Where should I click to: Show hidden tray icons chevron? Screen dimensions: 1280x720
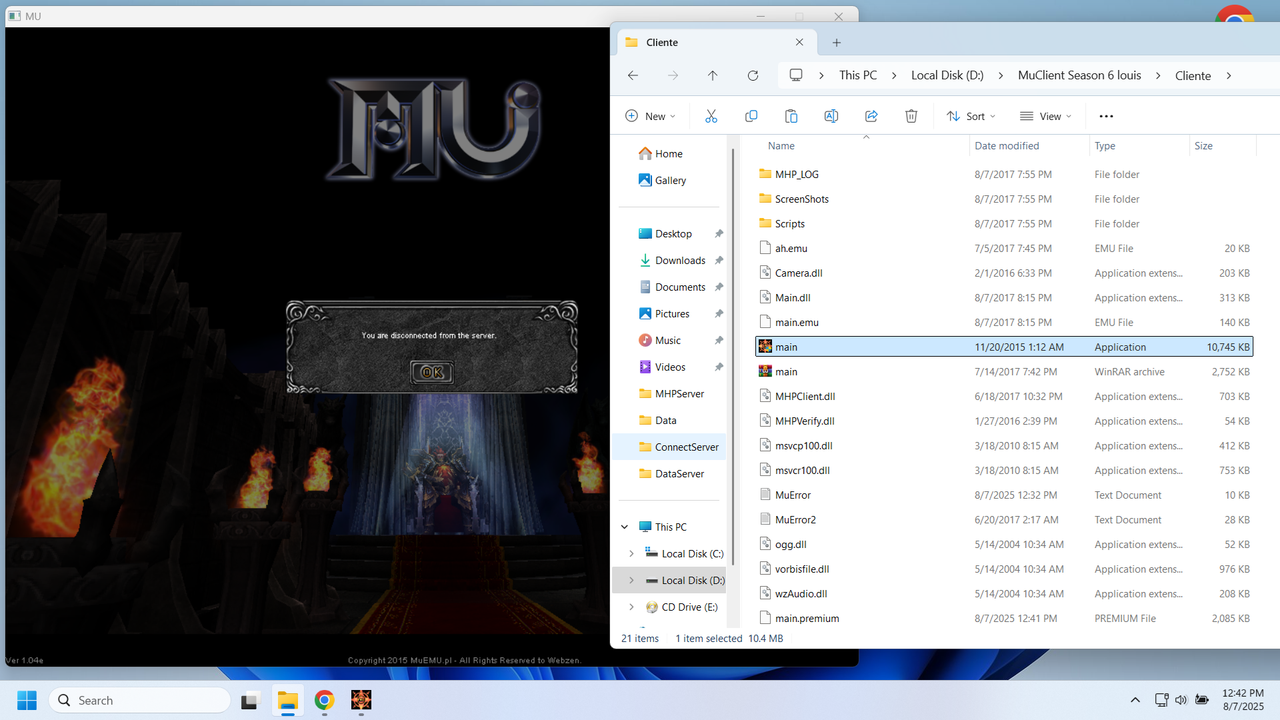point(1135,700)
